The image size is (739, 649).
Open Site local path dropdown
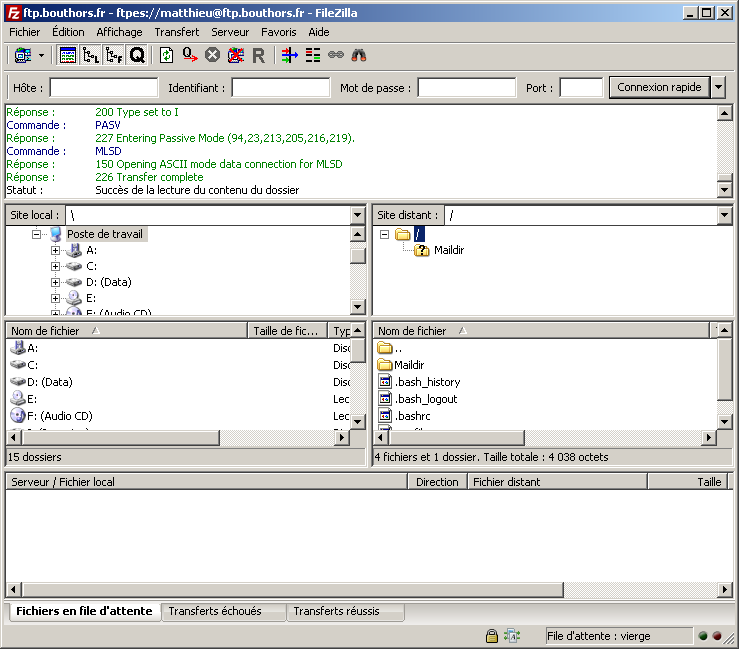[358, 215]
